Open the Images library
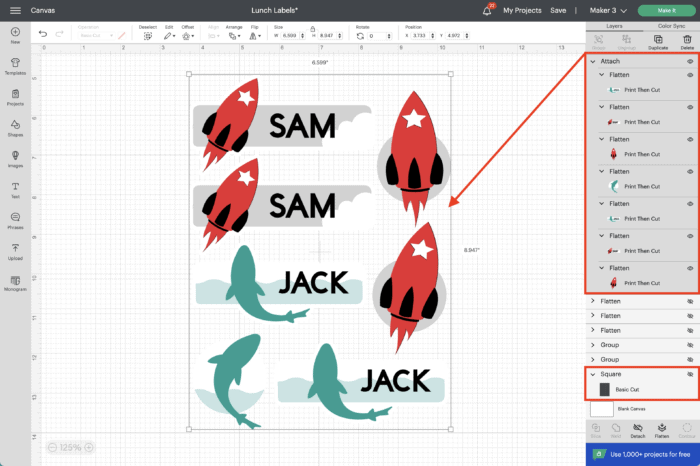Image resolution: width=700 pixels, height=466 pixels. [x=15, y=158]
